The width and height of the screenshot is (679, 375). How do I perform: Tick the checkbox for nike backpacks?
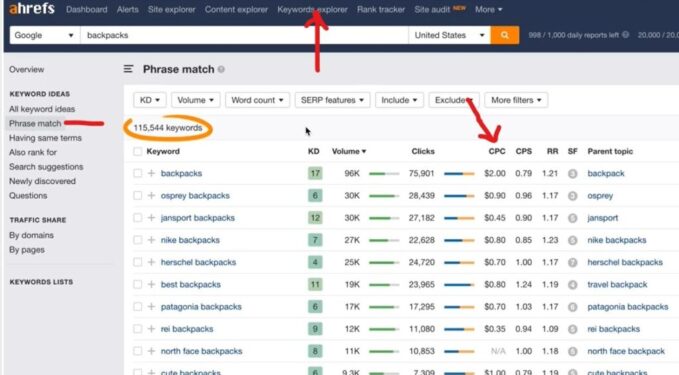click(137, 240)
